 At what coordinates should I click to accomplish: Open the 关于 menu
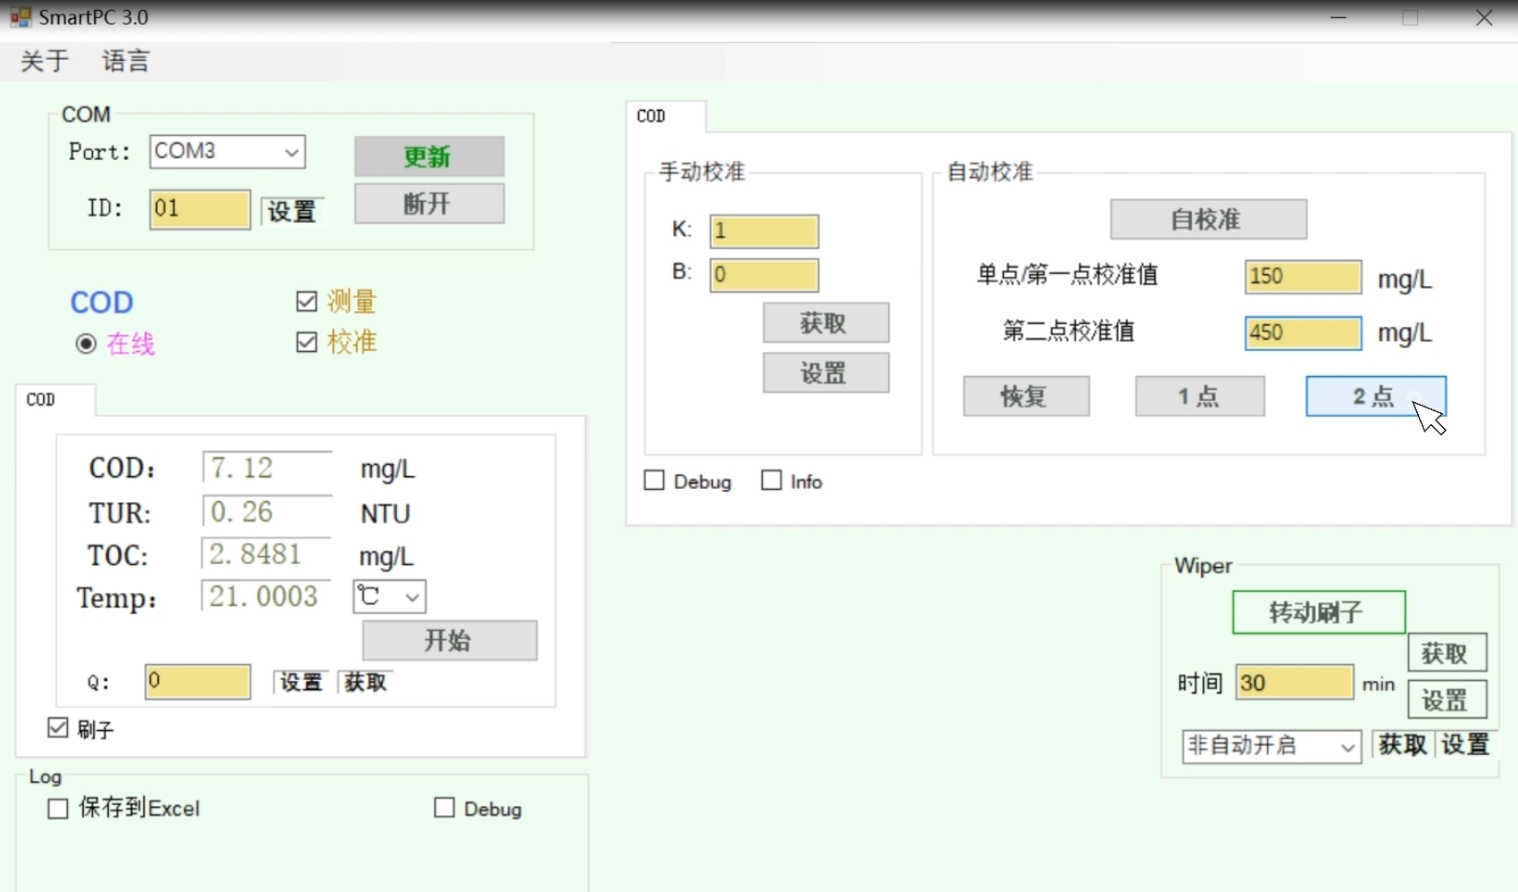click(x=45, y=61)
